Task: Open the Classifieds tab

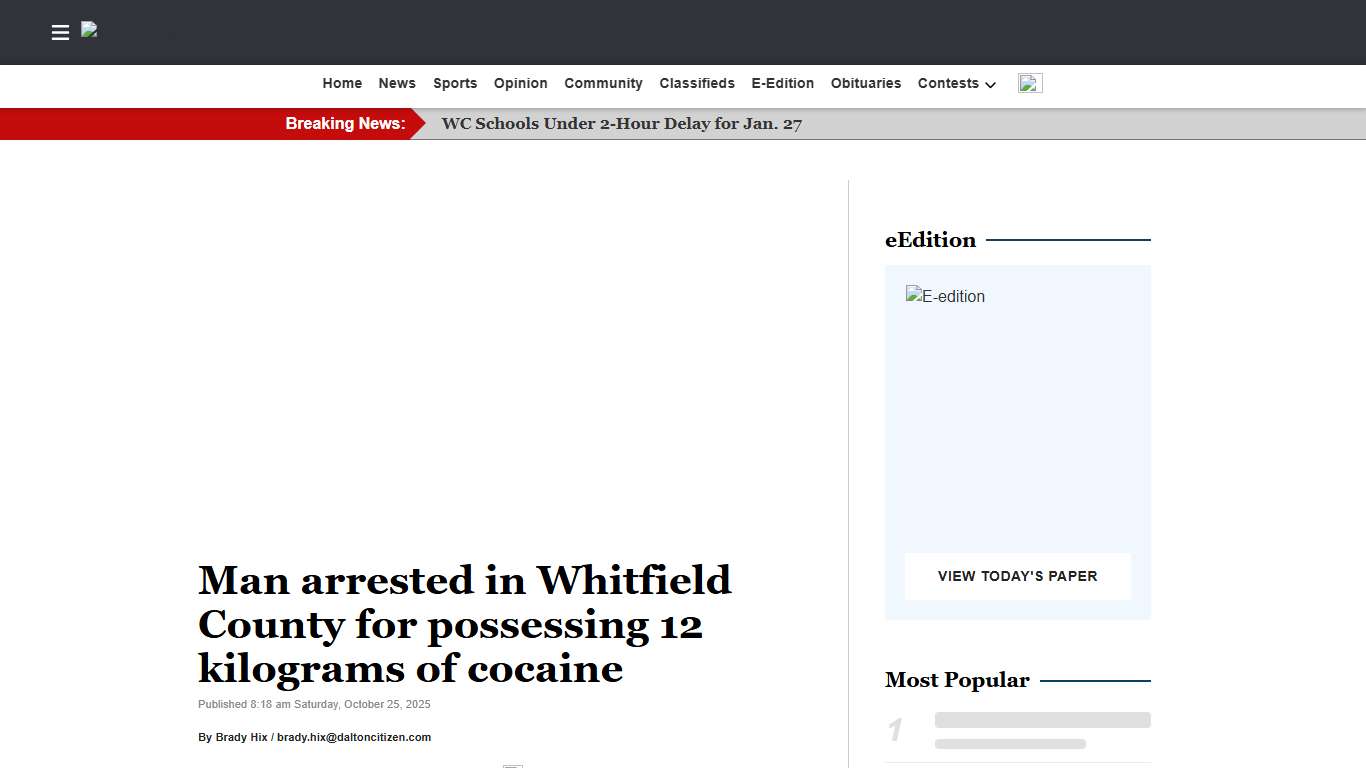Action: pyautogui.click(x=697, y=83)
